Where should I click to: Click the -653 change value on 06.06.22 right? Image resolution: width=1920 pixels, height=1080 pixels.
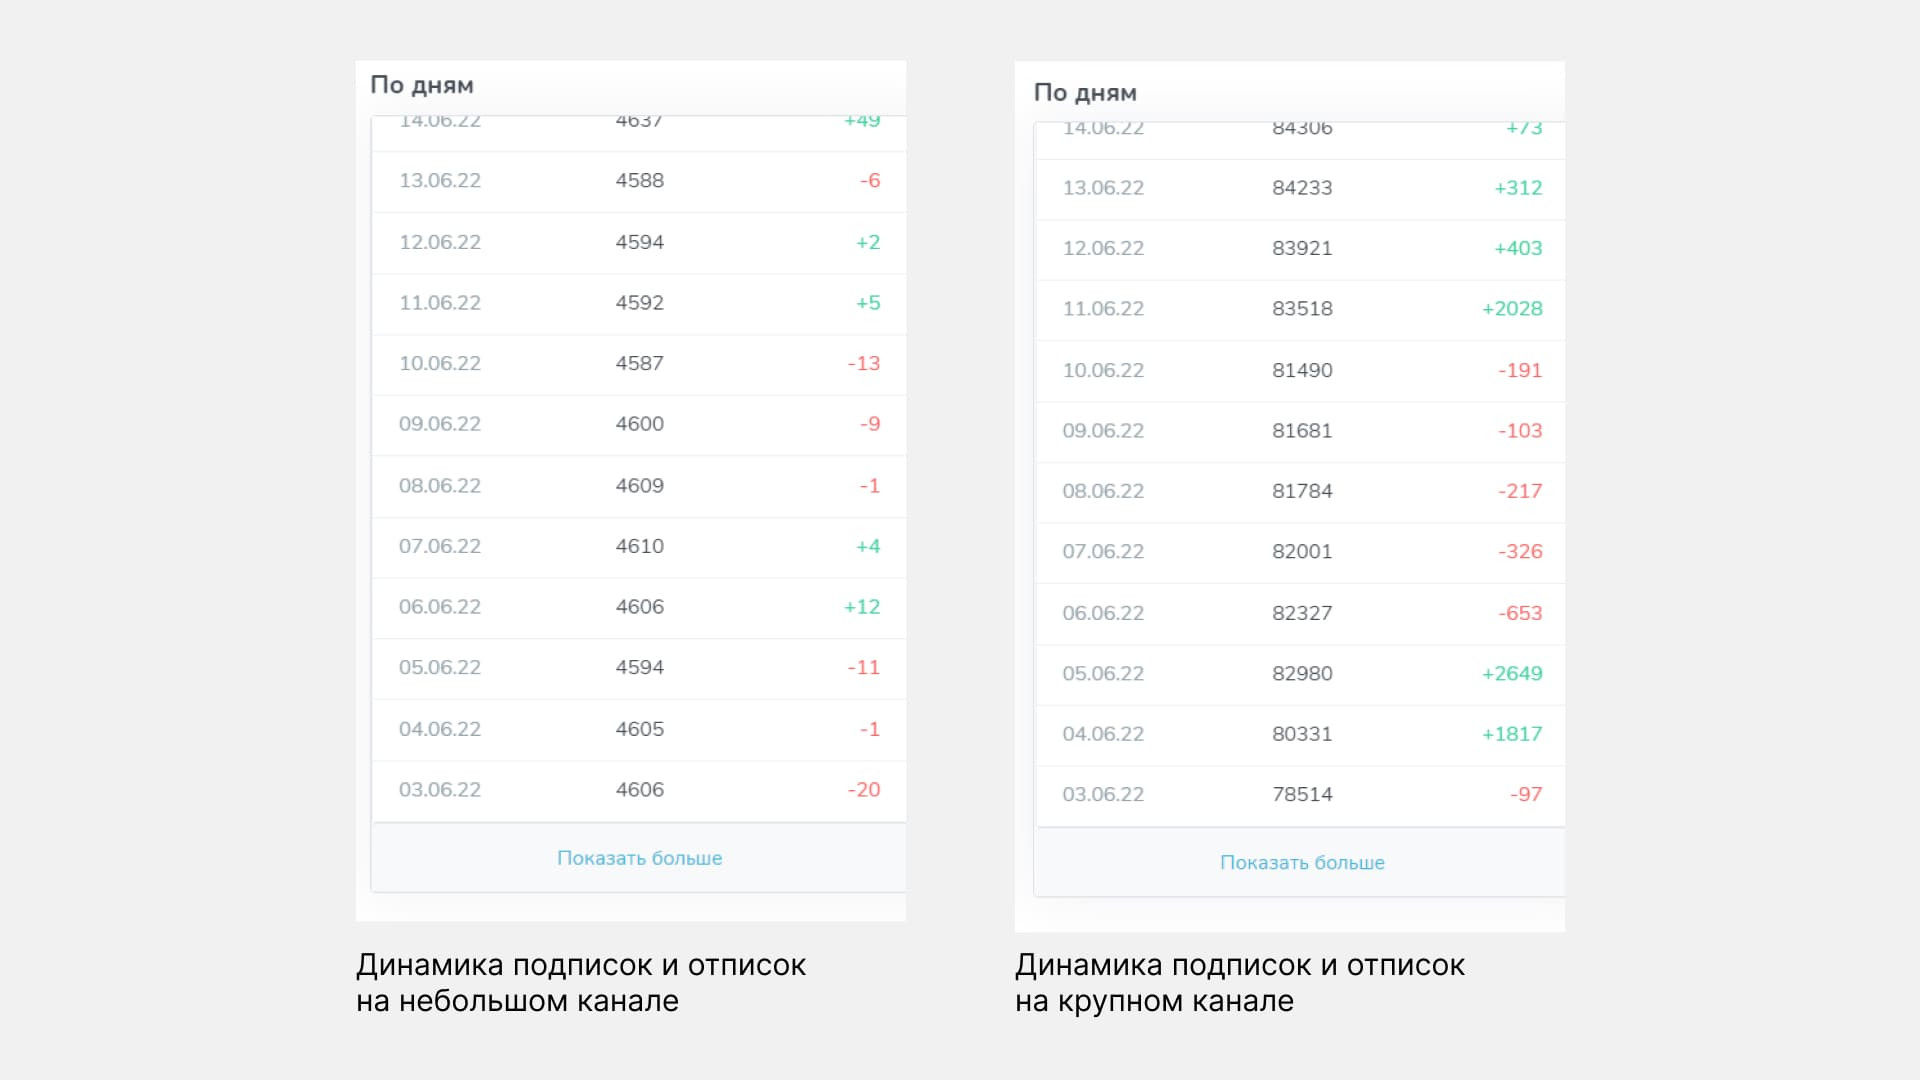[1520, 612]
